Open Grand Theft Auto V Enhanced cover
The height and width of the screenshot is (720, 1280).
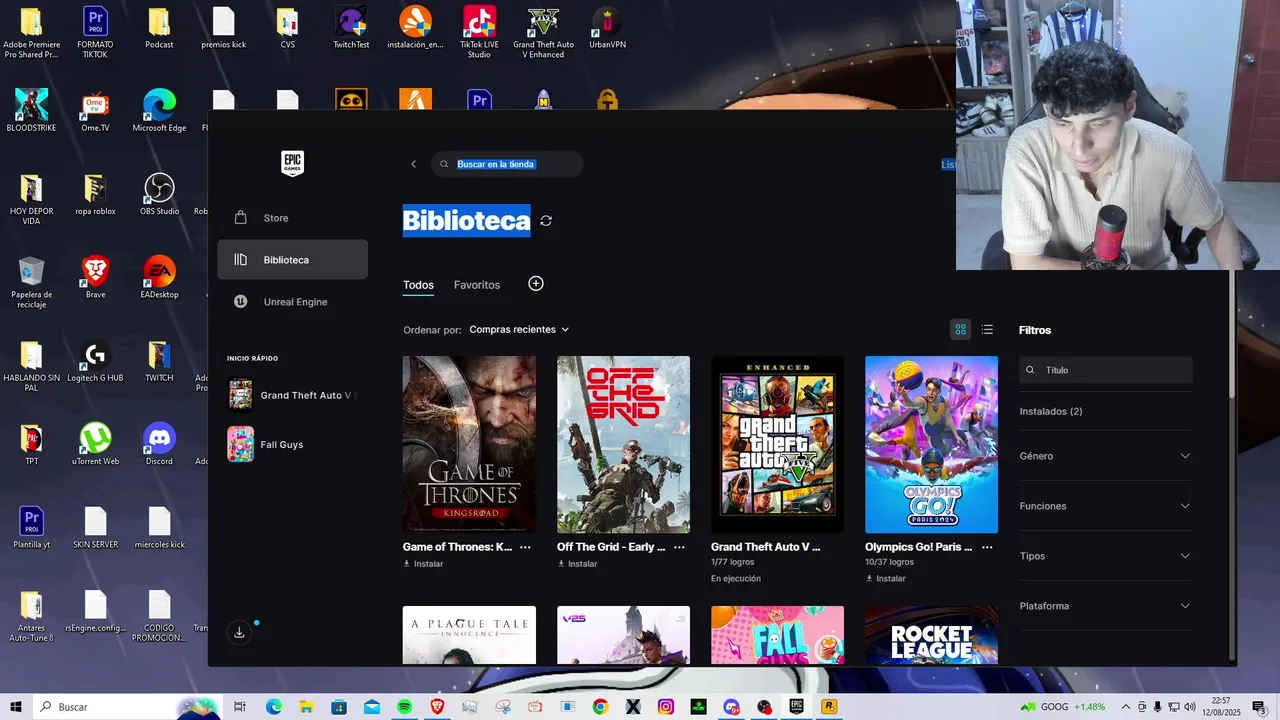pos(777,444)
